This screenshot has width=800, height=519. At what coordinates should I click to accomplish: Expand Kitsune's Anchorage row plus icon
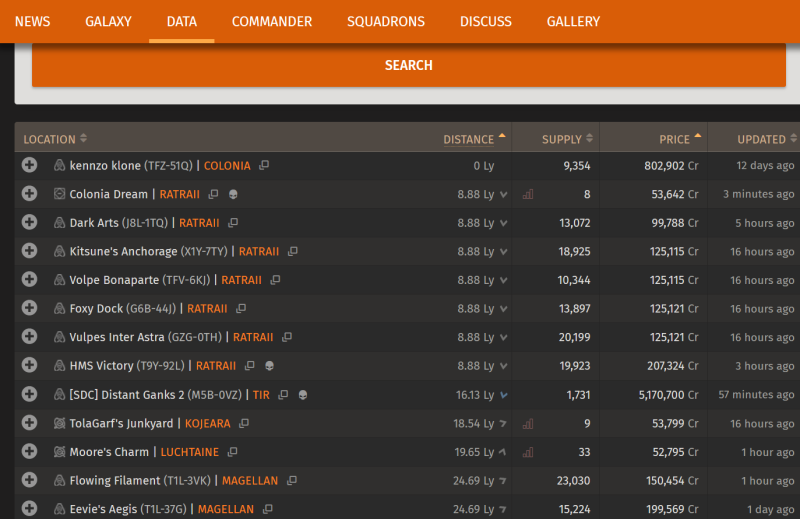[29, 251]
